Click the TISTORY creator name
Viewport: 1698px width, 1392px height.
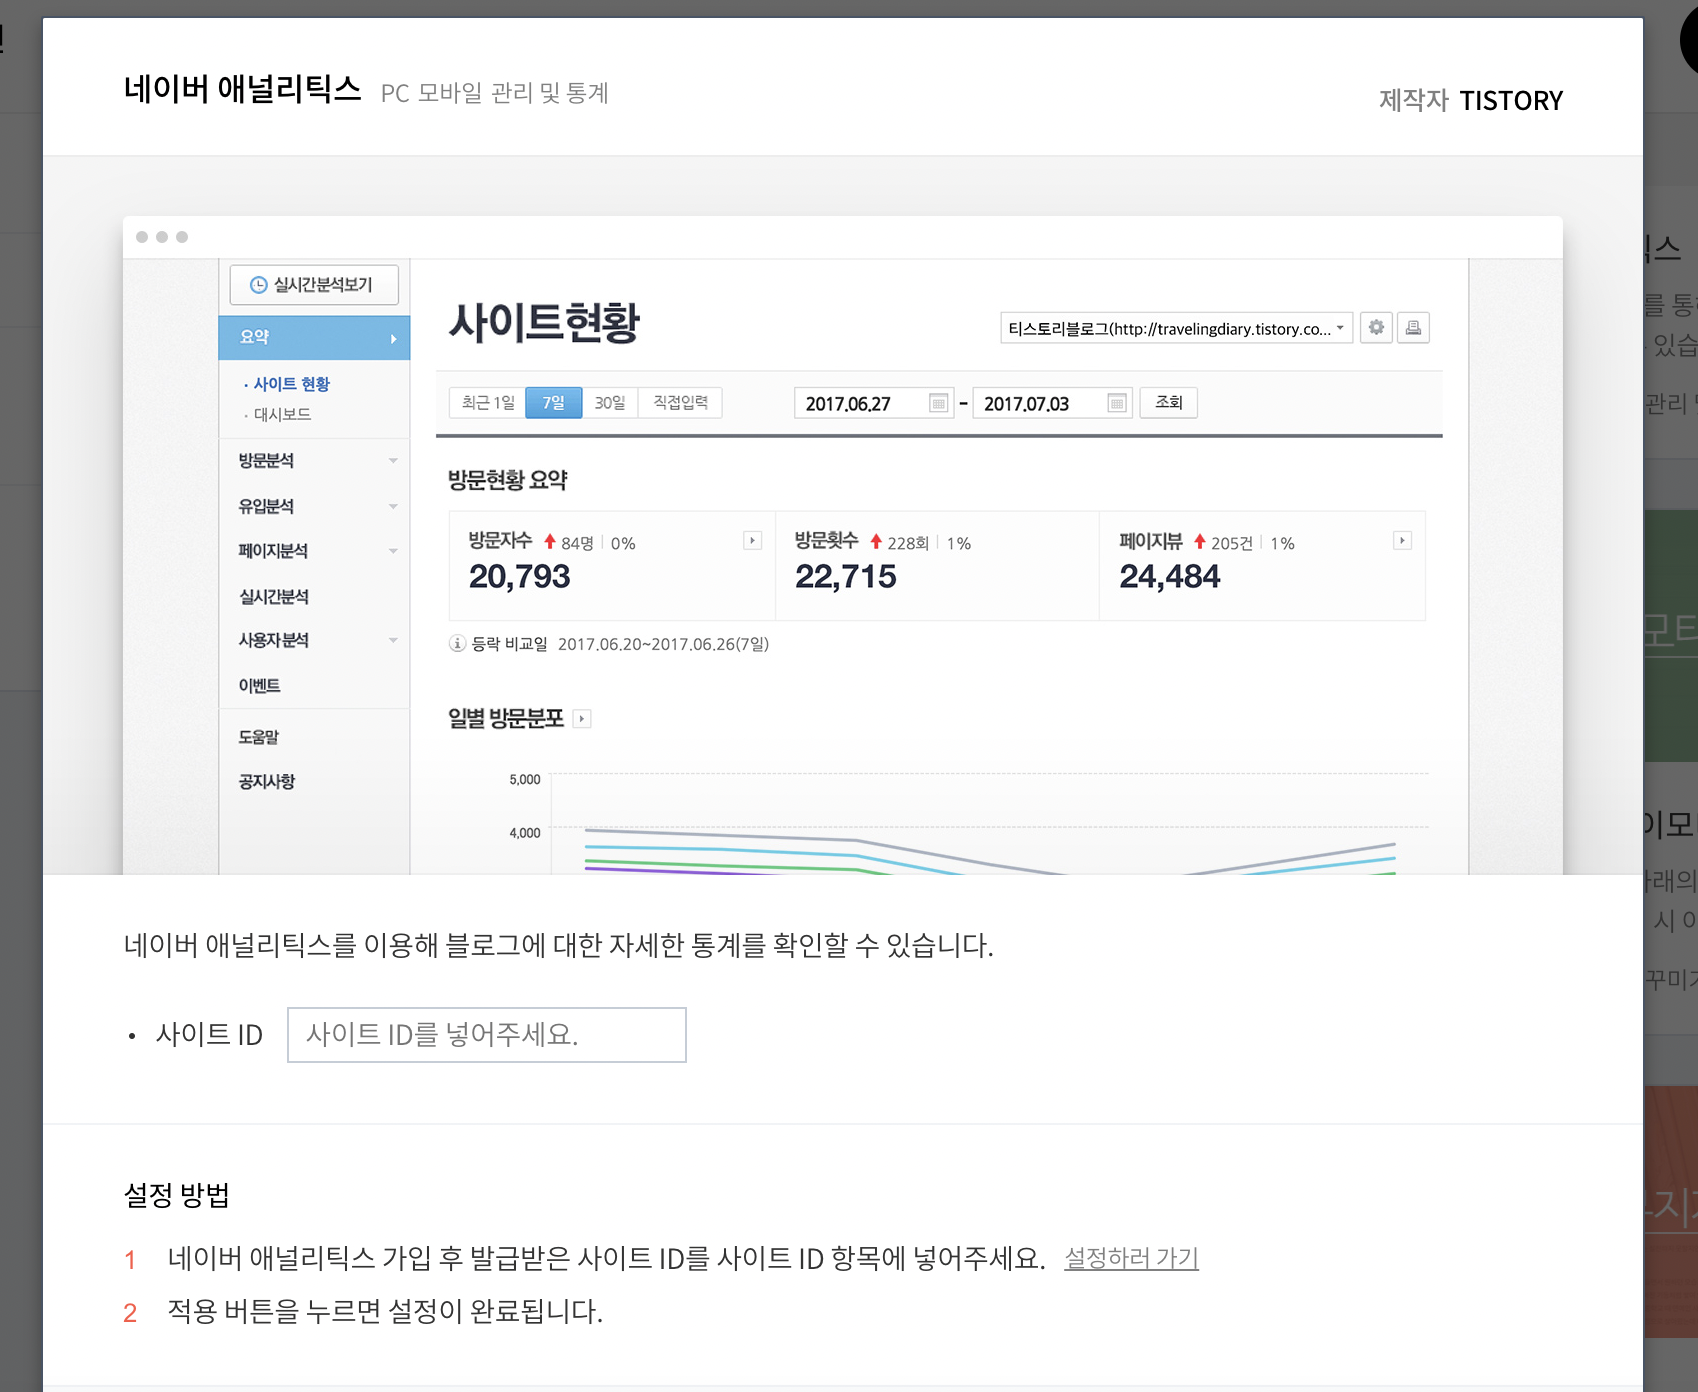point(1511,101)
